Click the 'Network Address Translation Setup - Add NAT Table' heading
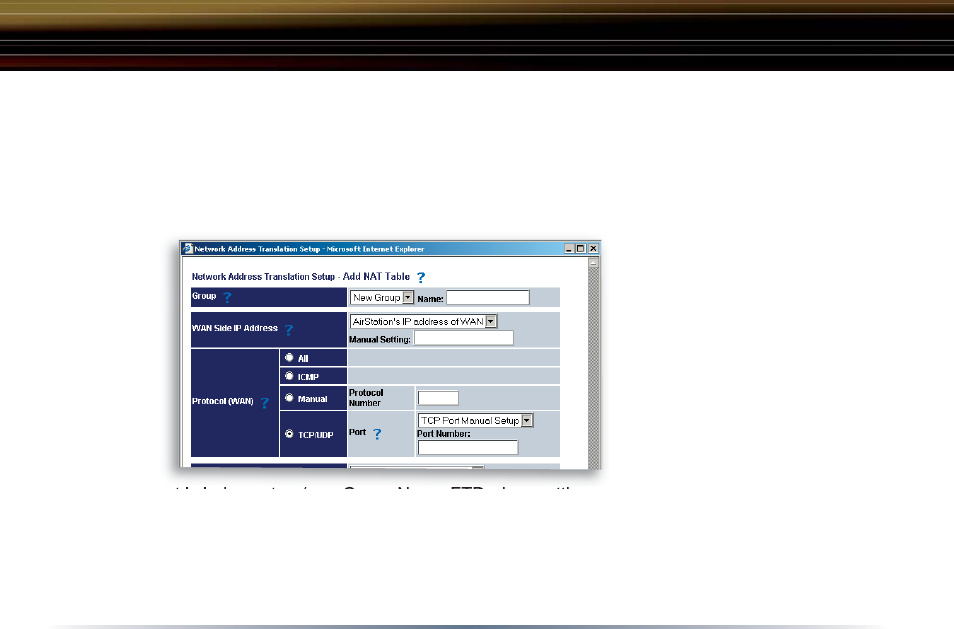This screenshot has width=954, height=629. coord(301,277)
